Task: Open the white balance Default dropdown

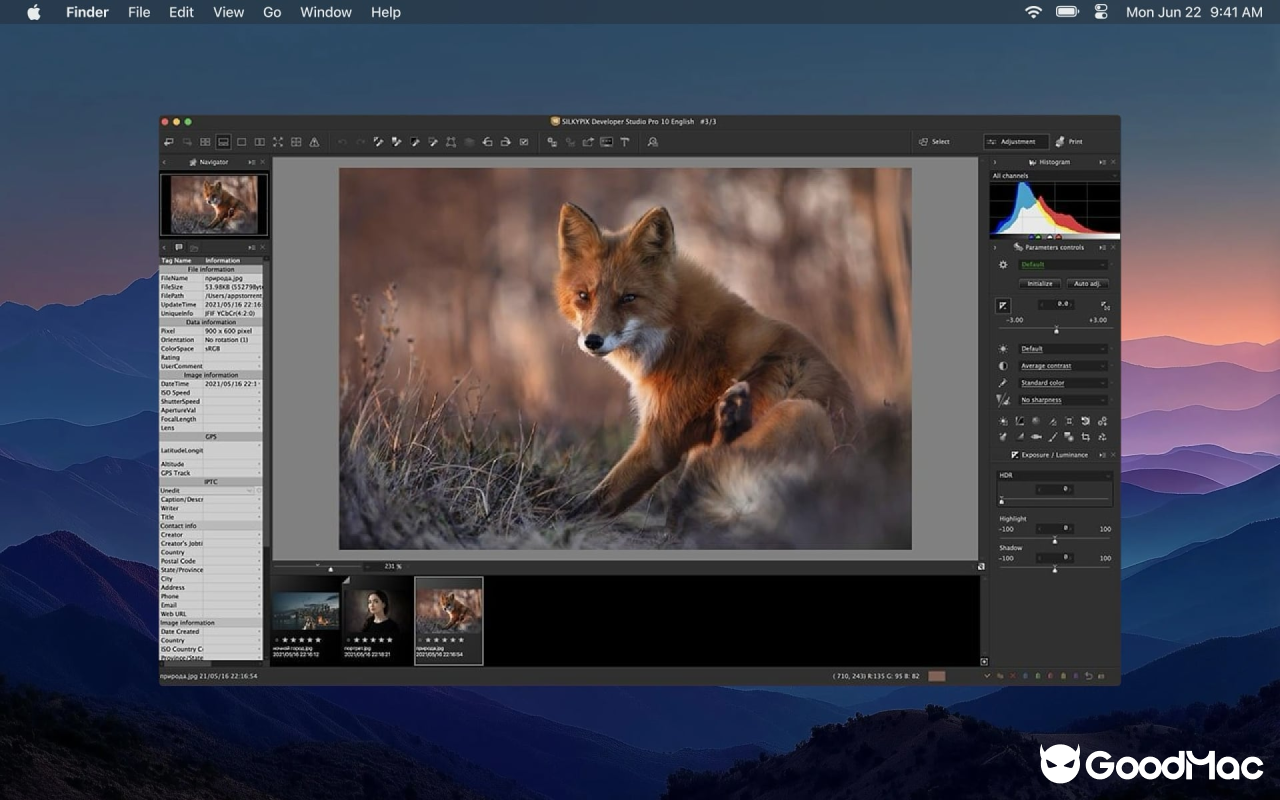Action: 1063,349
